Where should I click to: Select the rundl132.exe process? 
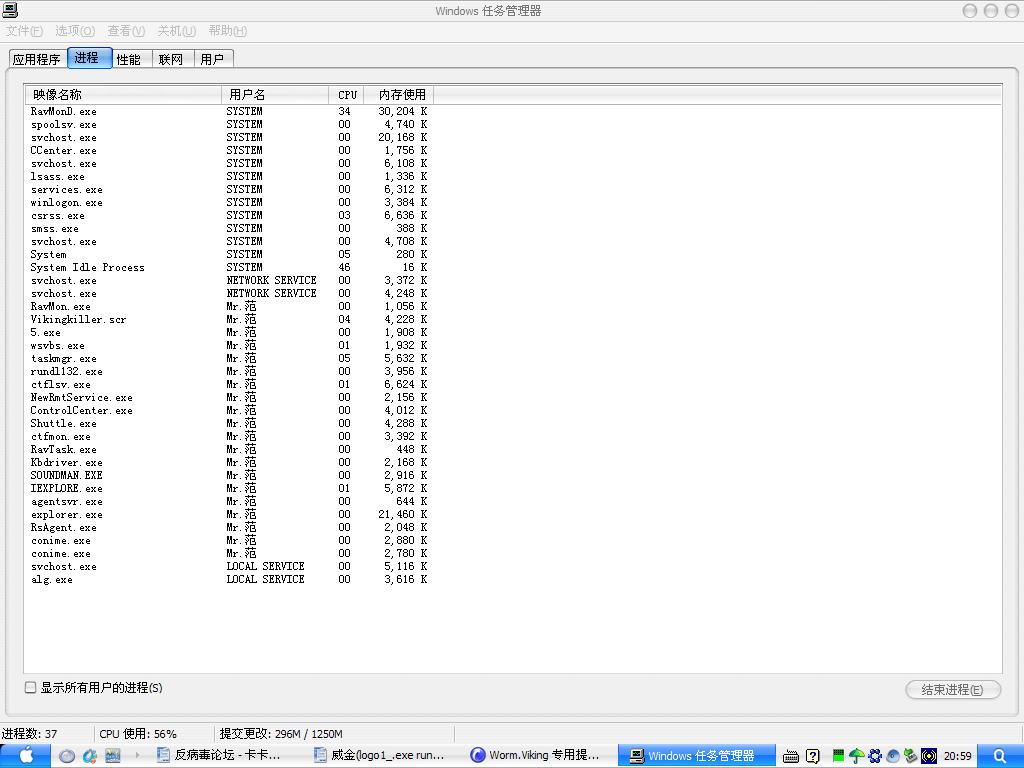click(x=229, y=372)
